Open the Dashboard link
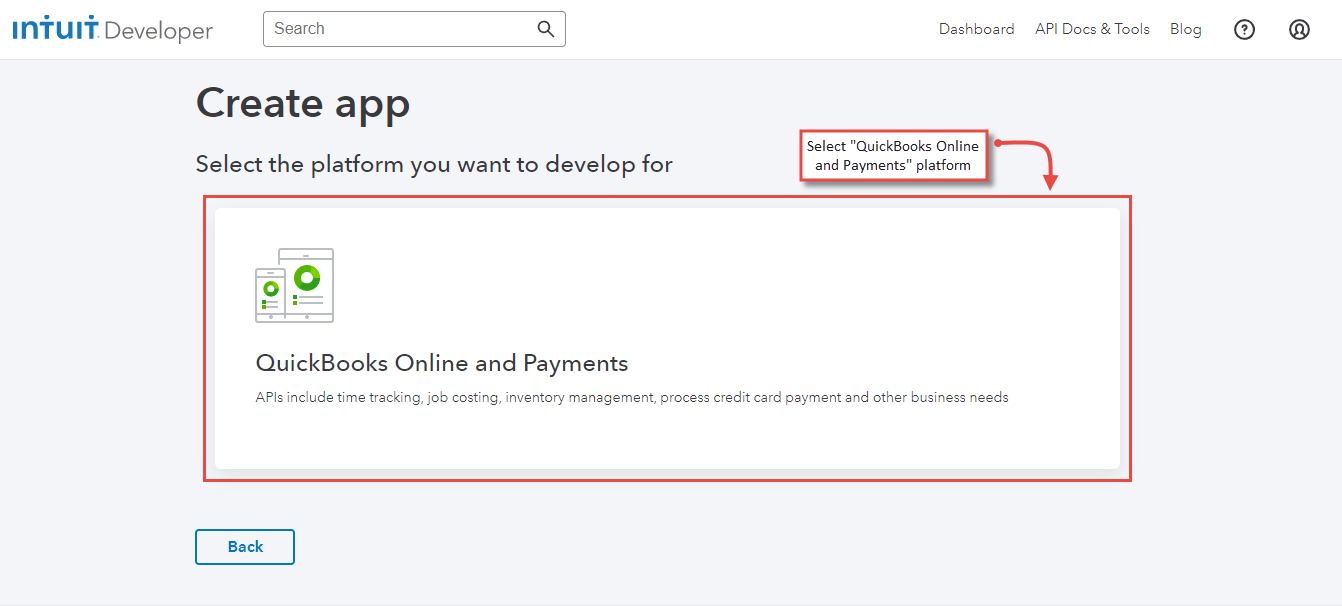Viewport: 1342px width, 606px height. 976,29
